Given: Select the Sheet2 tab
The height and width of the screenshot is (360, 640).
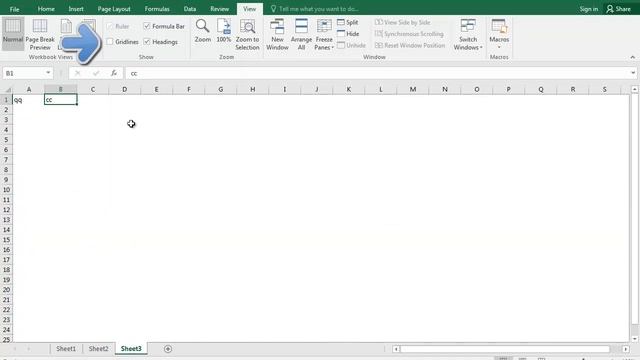Looking at the screenshot, I should click(98, 349).
